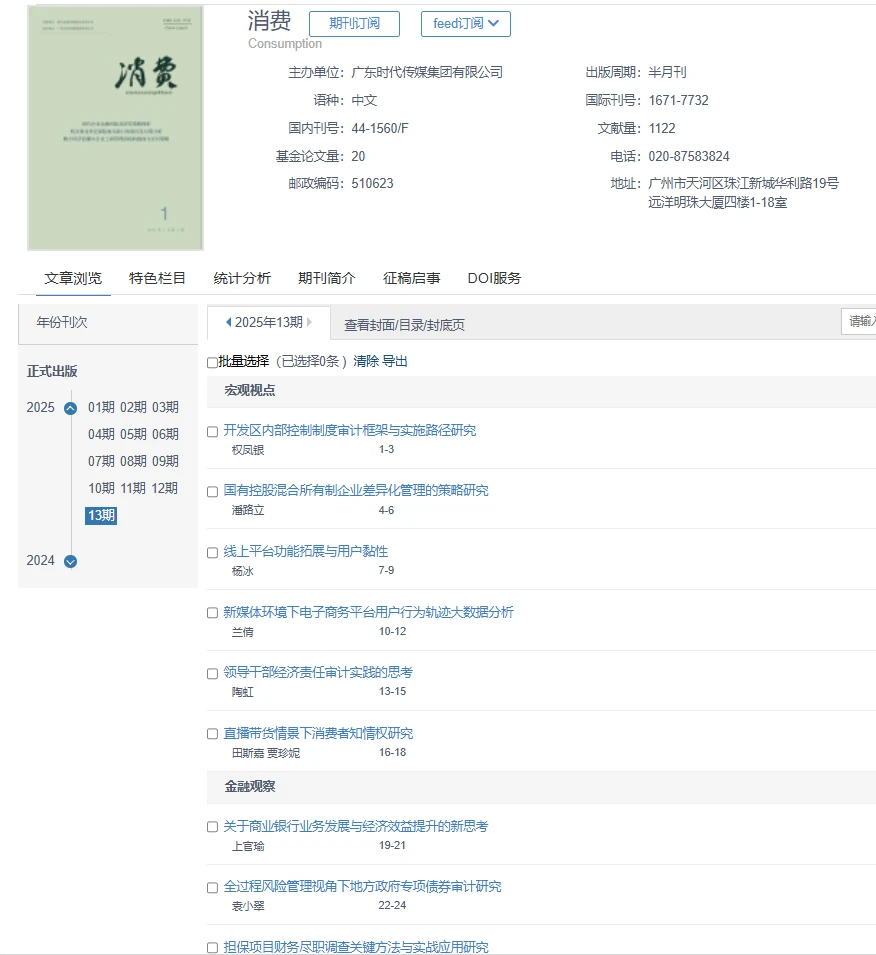Toggle the 批量选择 checkbox

tap(212, 362)
